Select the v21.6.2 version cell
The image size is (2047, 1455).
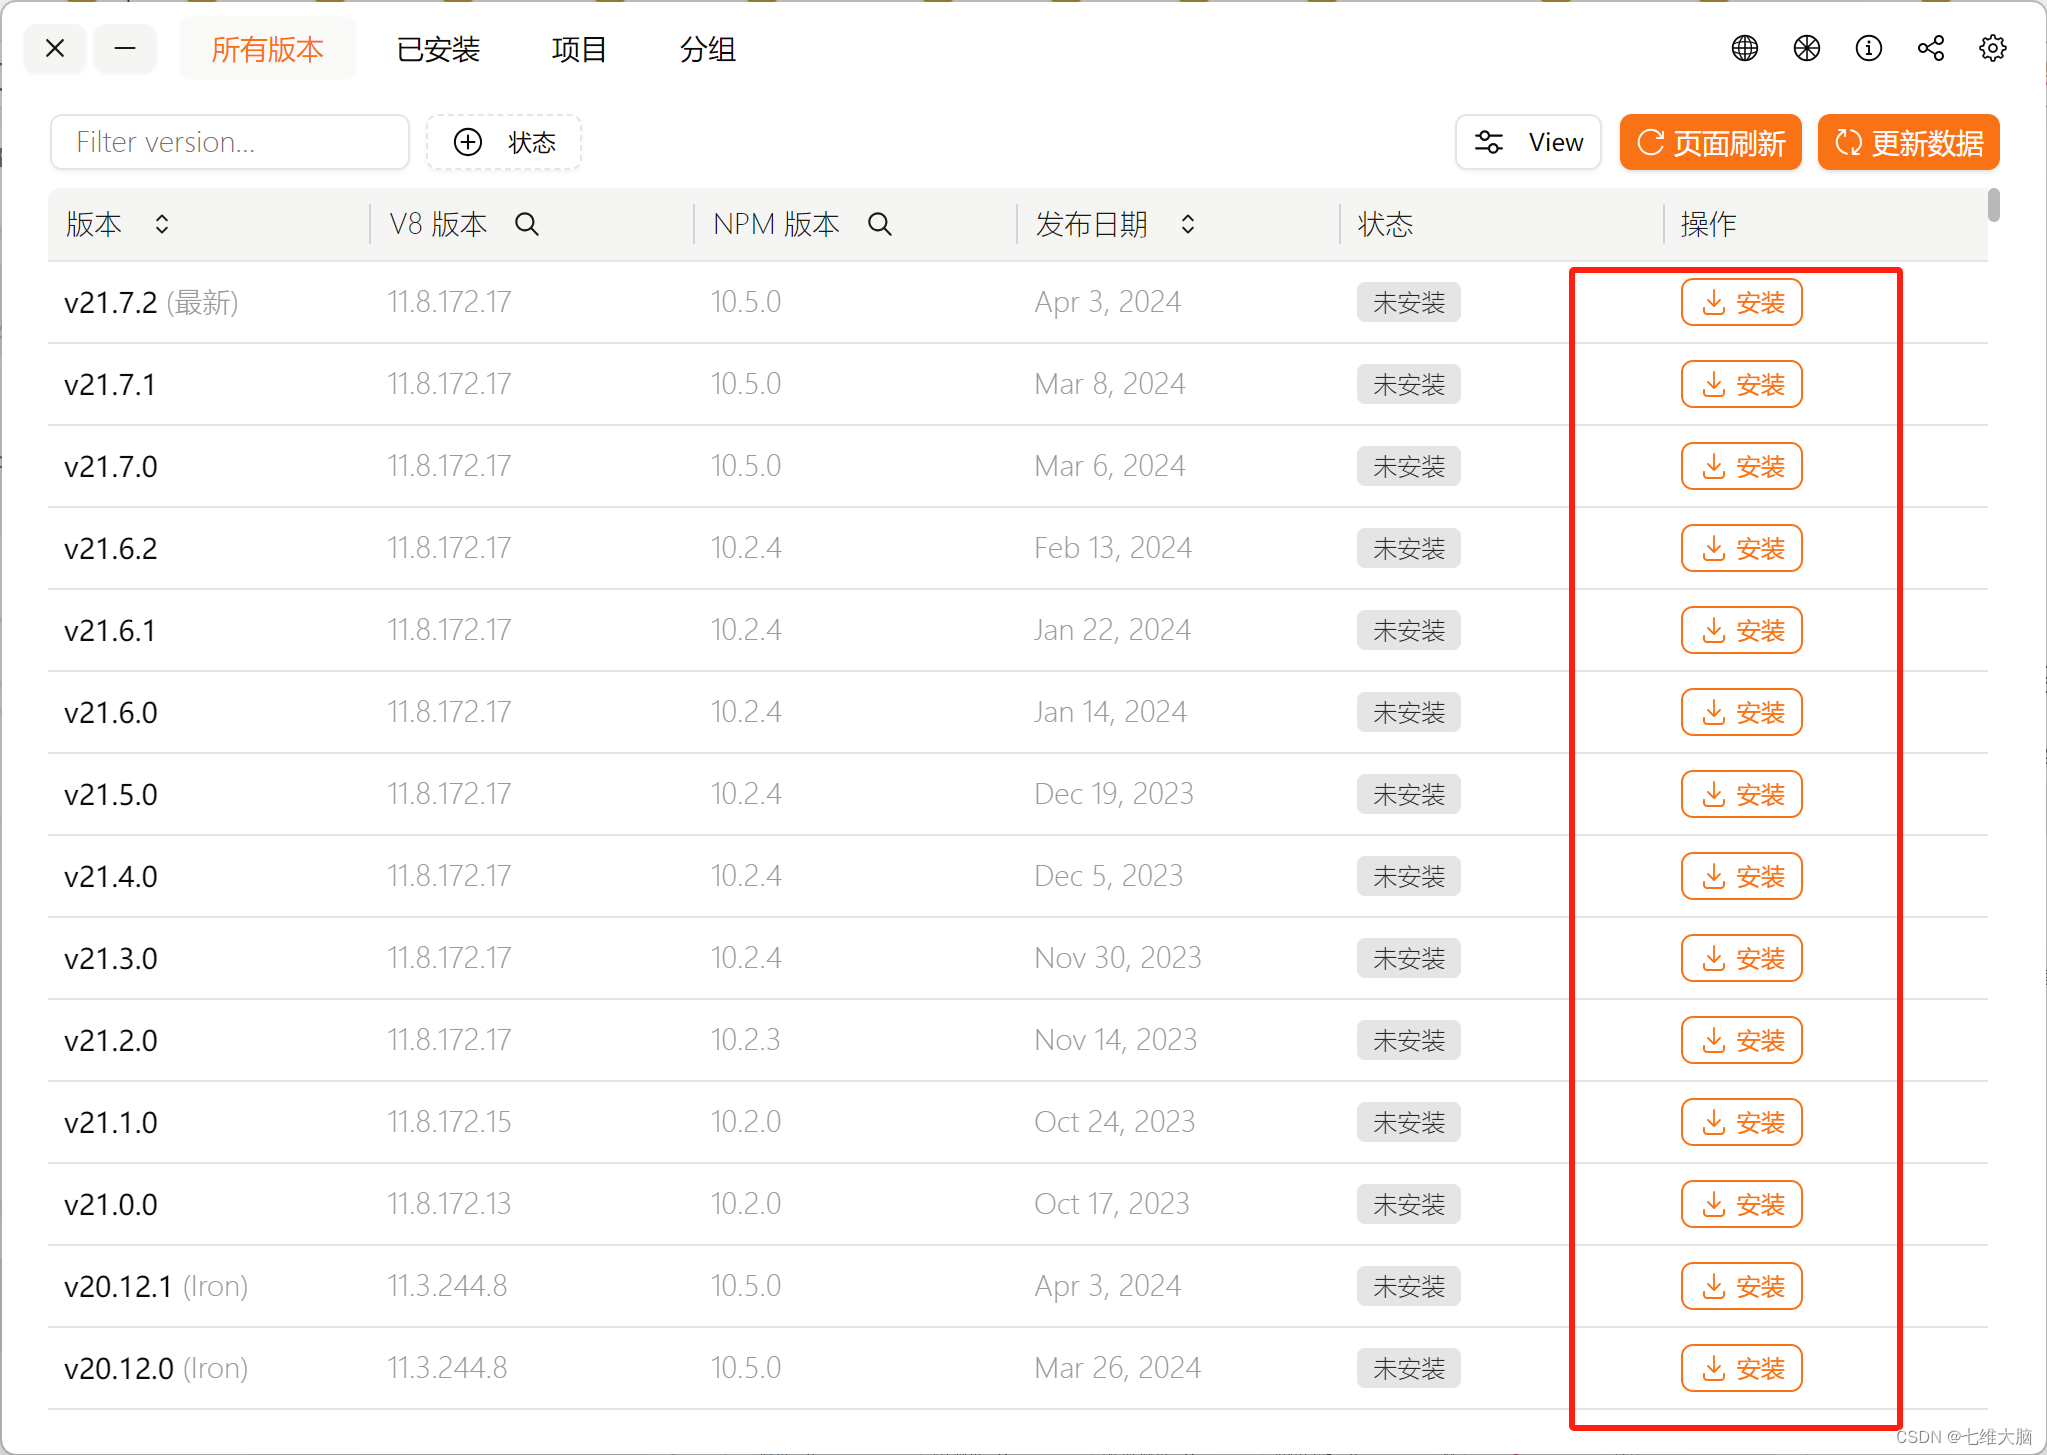tap(110, 548)
